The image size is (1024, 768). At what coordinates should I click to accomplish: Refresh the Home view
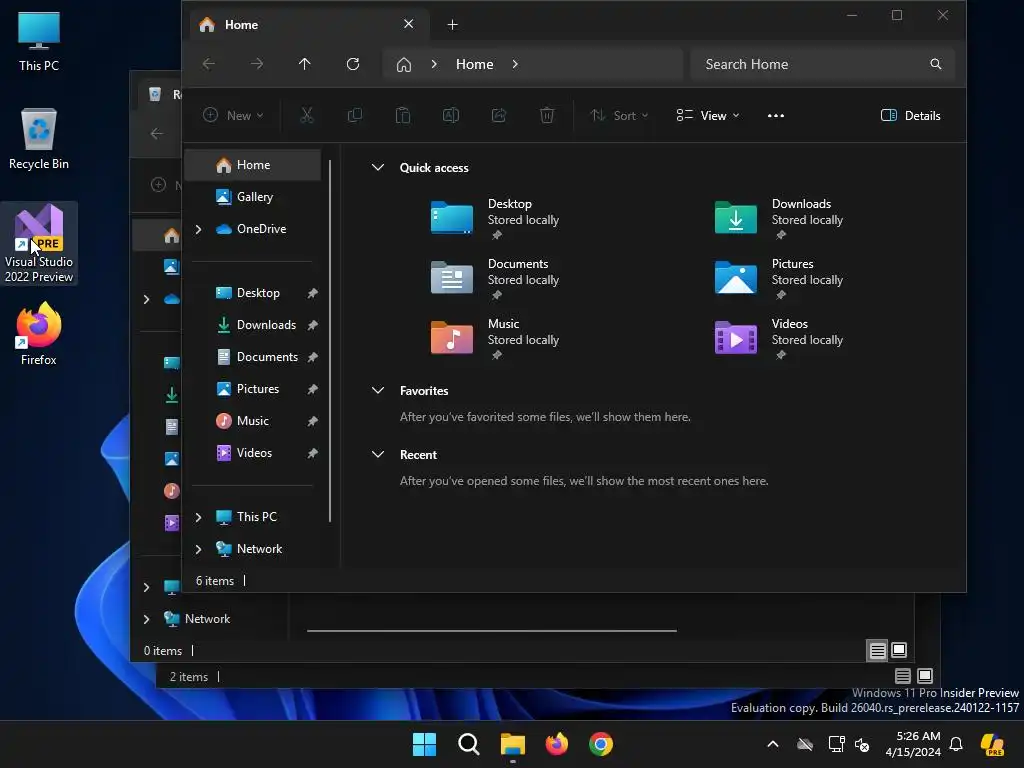[353, 64]
